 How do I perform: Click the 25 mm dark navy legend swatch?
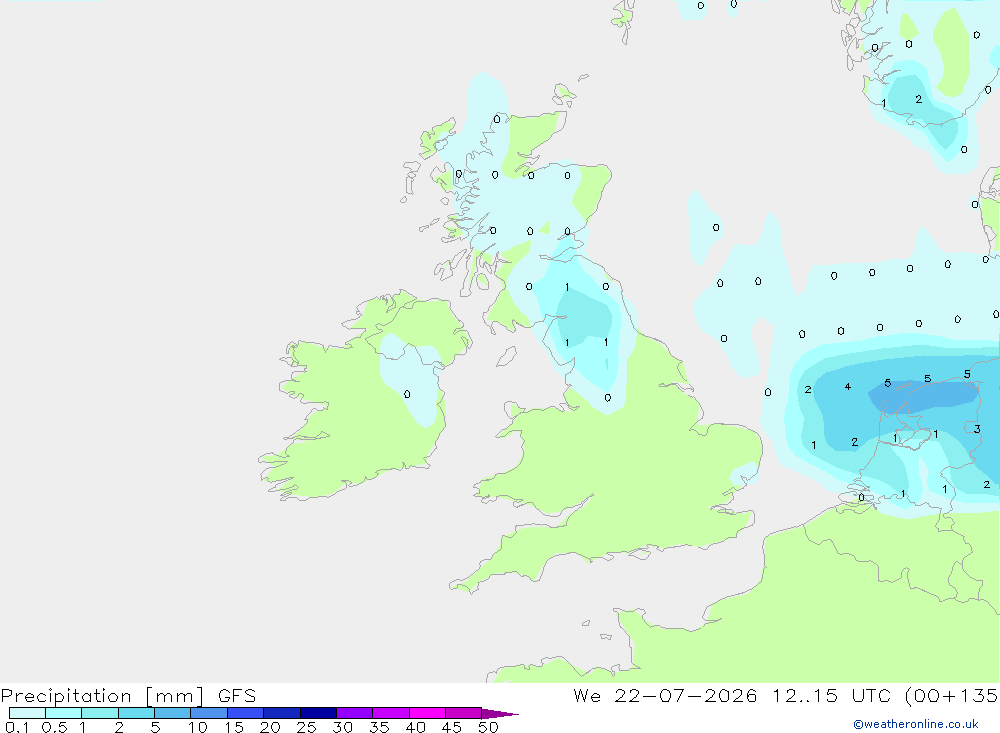tap(318, 713)
